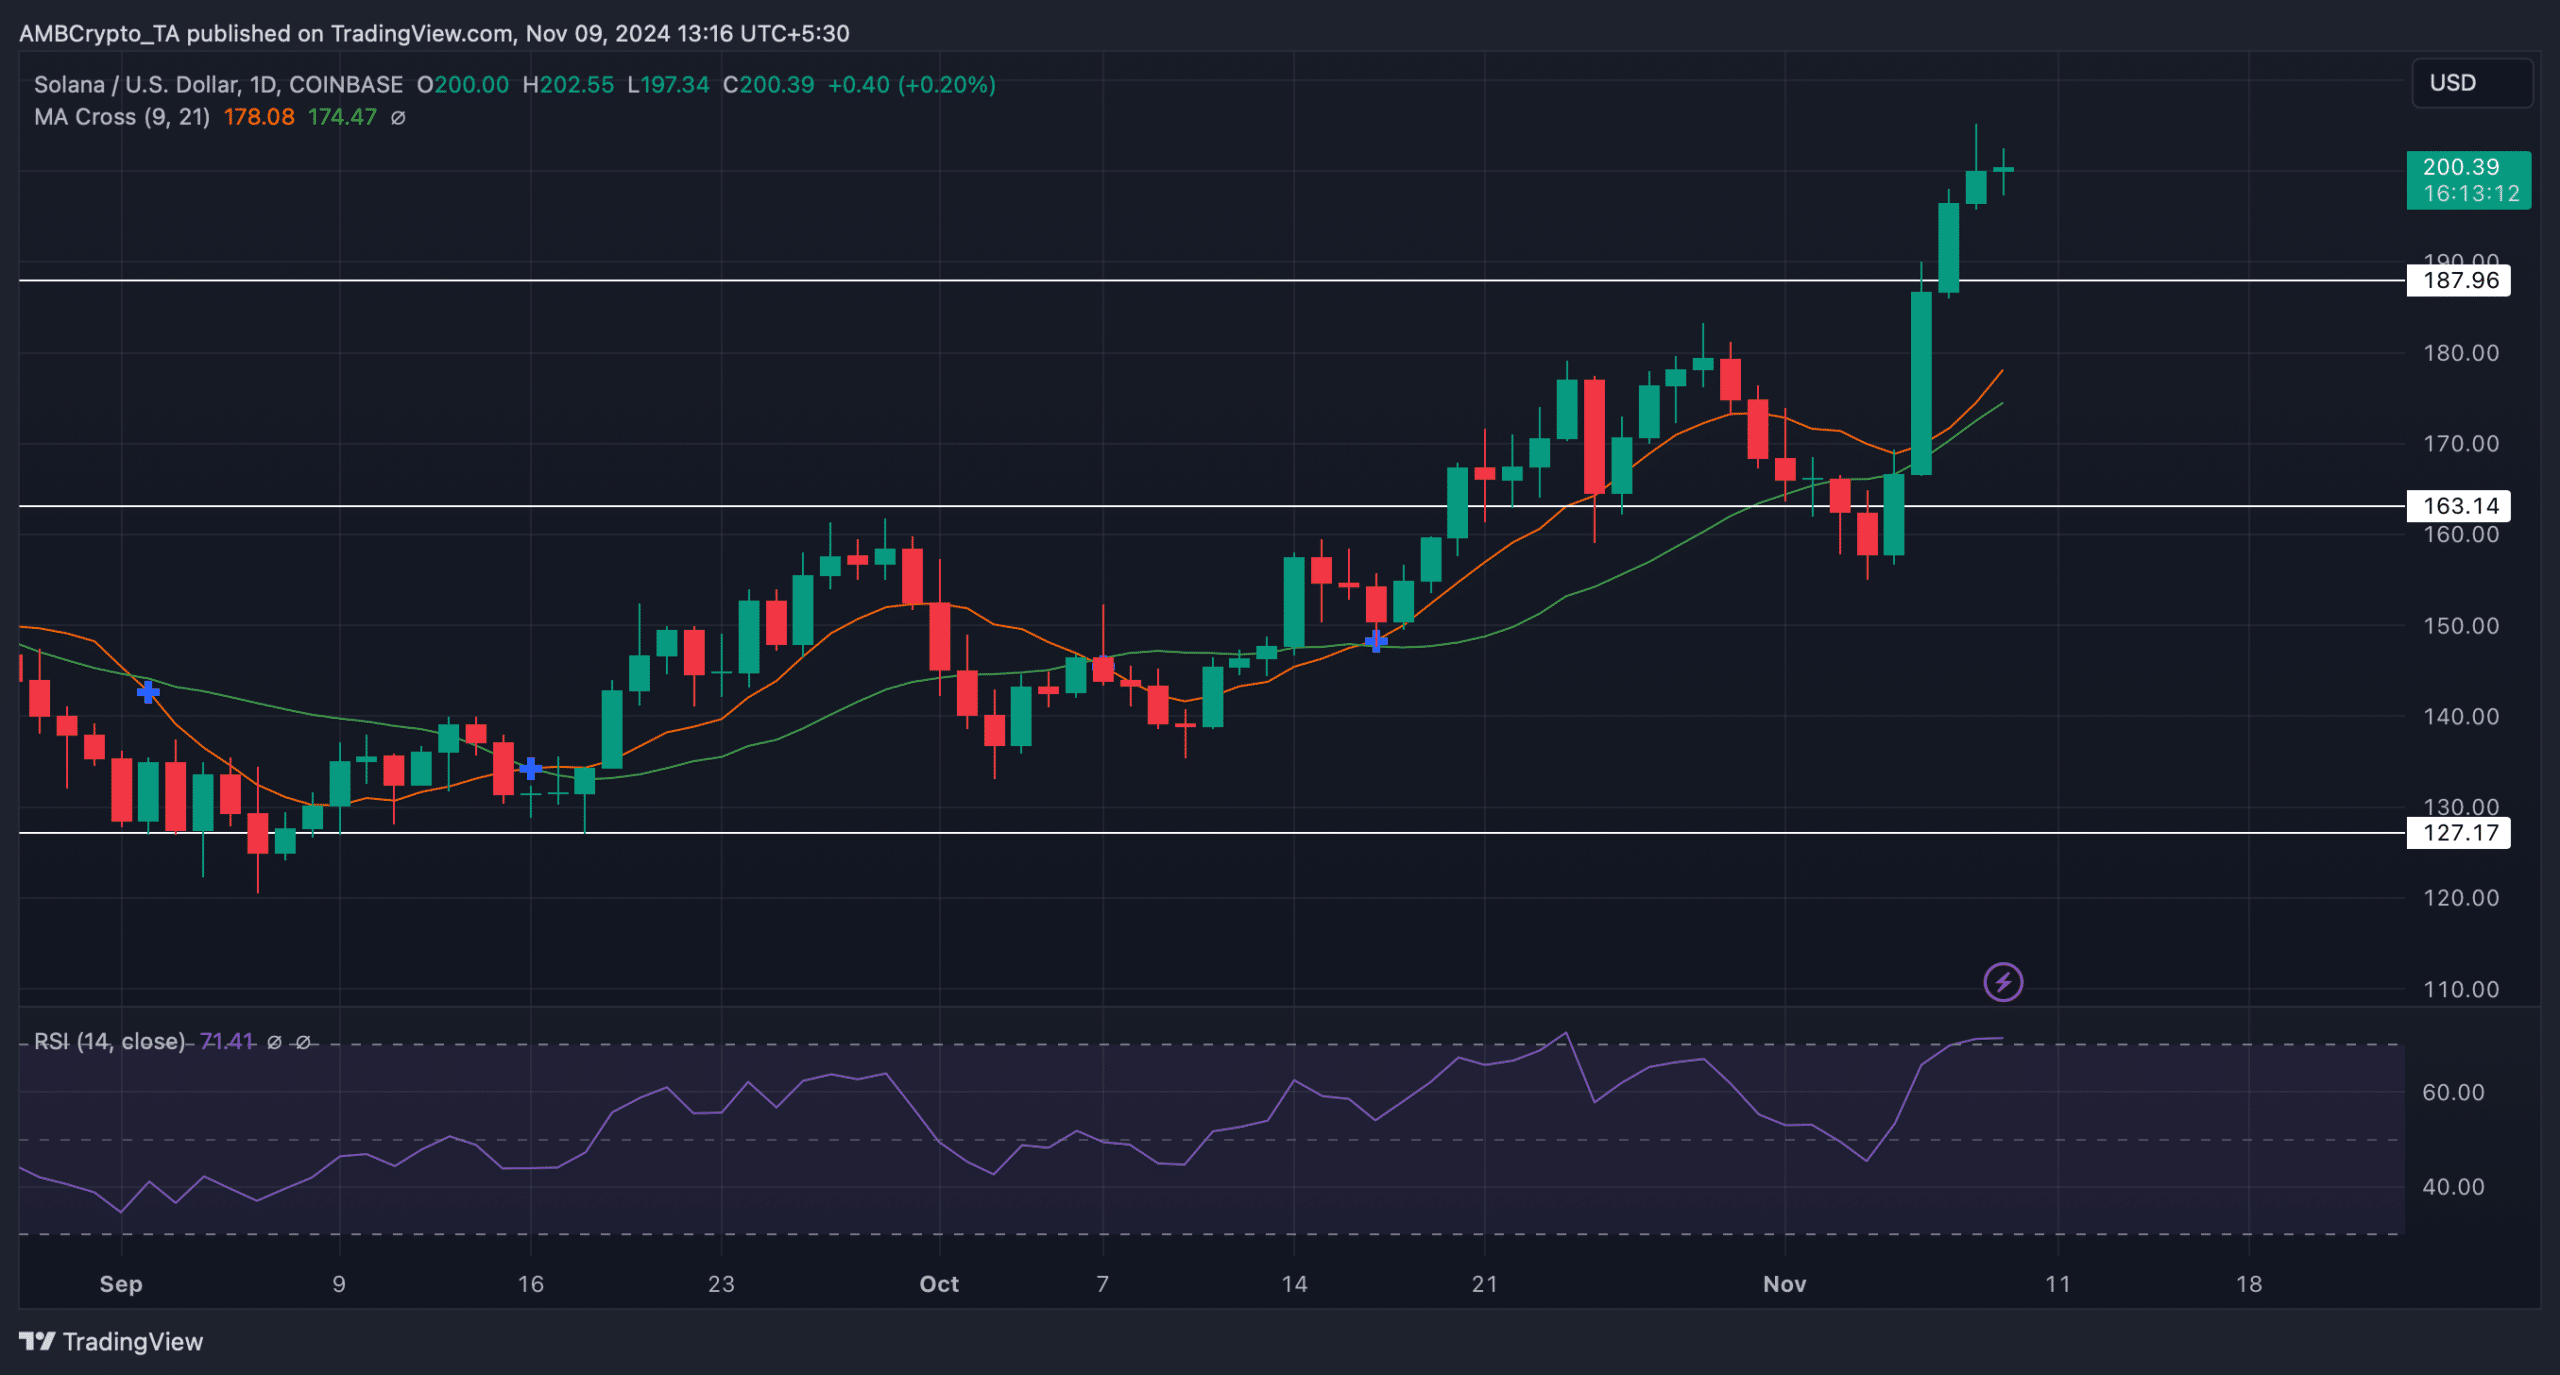Click the Oct label on time axis
Screen dimensions: 2560x1375
(939, 1284)
